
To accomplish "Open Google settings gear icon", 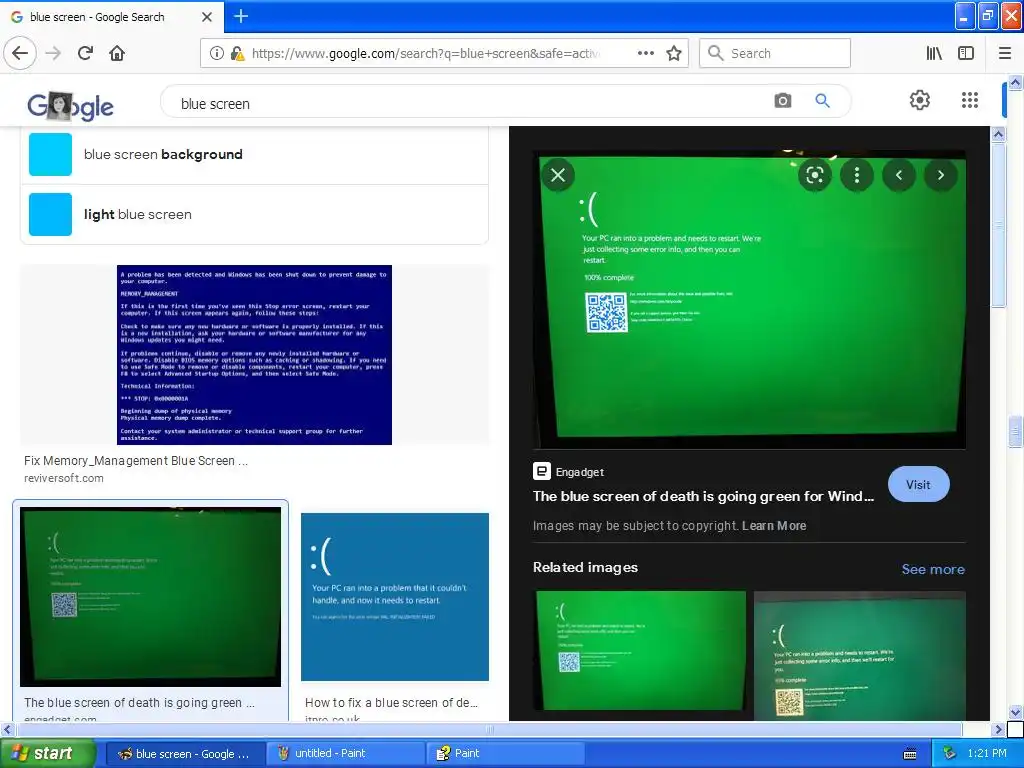I will point(920,100).
